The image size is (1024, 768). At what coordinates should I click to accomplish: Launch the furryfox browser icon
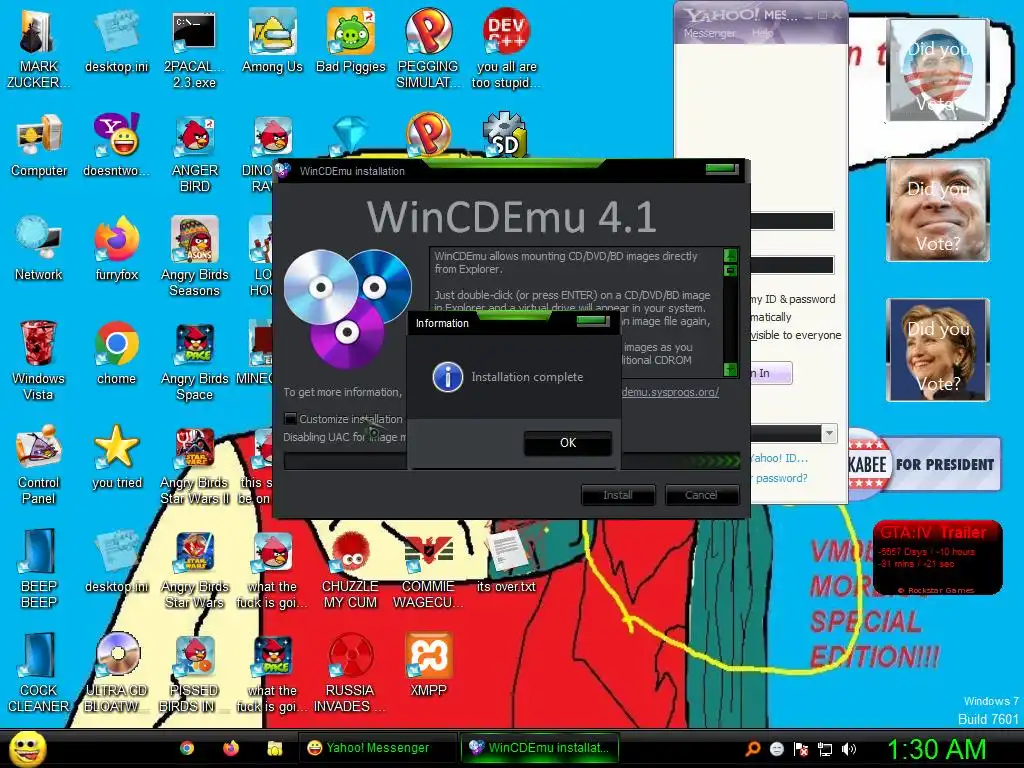point(116,249)
